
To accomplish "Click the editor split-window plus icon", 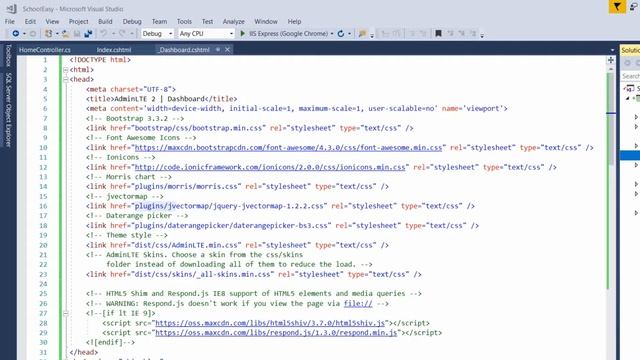I will (611, 60).
